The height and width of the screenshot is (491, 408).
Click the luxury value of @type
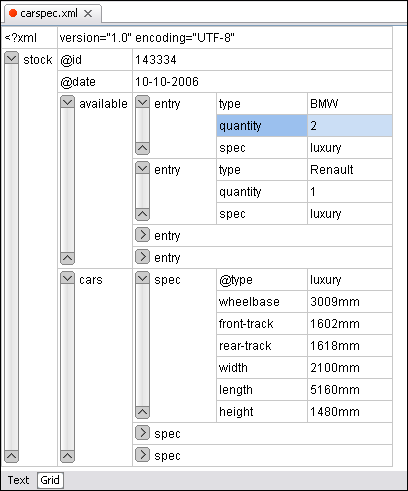tap(350, 280)
